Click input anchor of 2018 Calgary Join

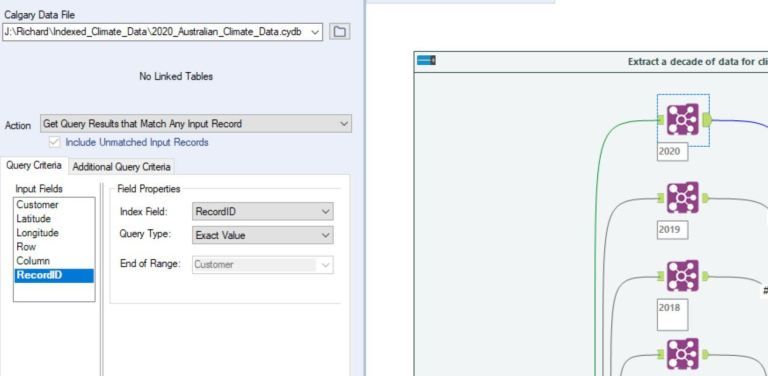[661, 277]
